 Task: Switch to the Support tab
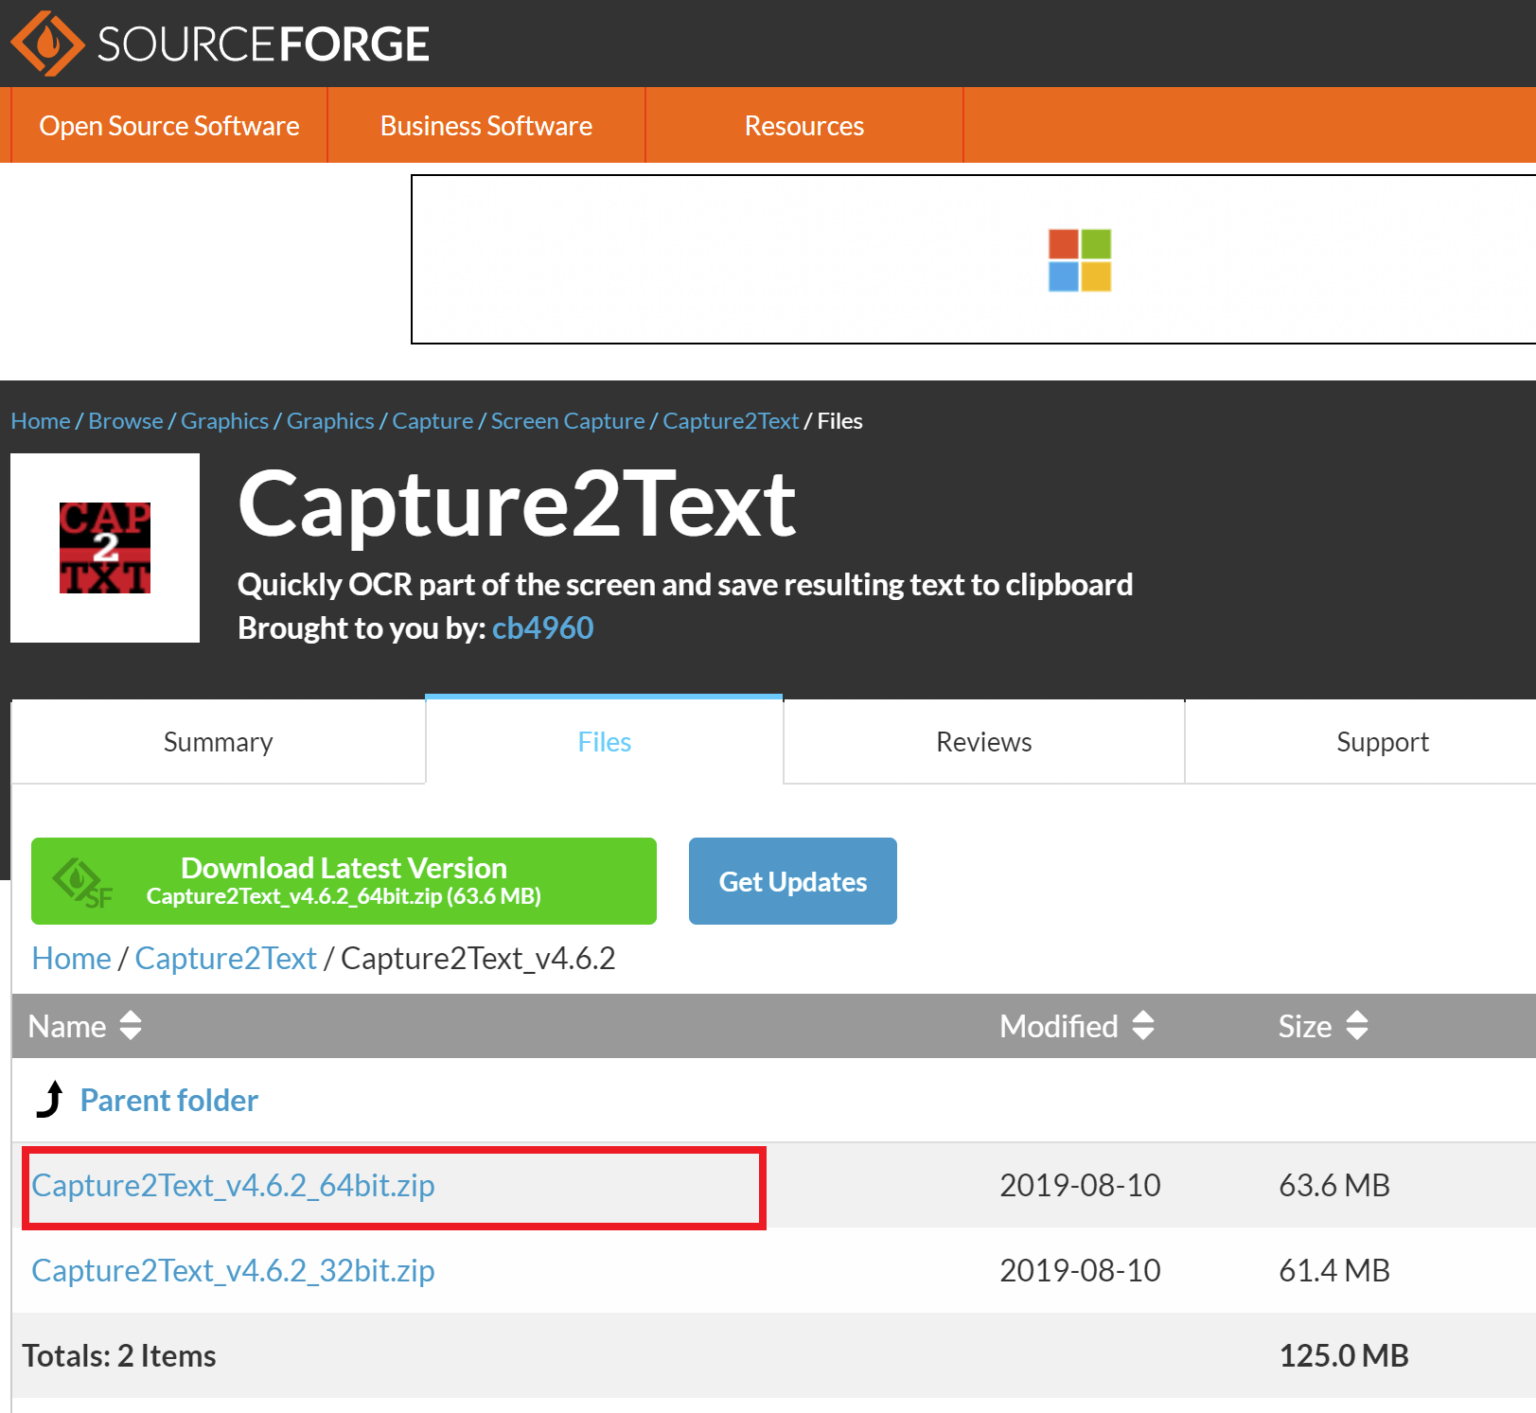1382,742
